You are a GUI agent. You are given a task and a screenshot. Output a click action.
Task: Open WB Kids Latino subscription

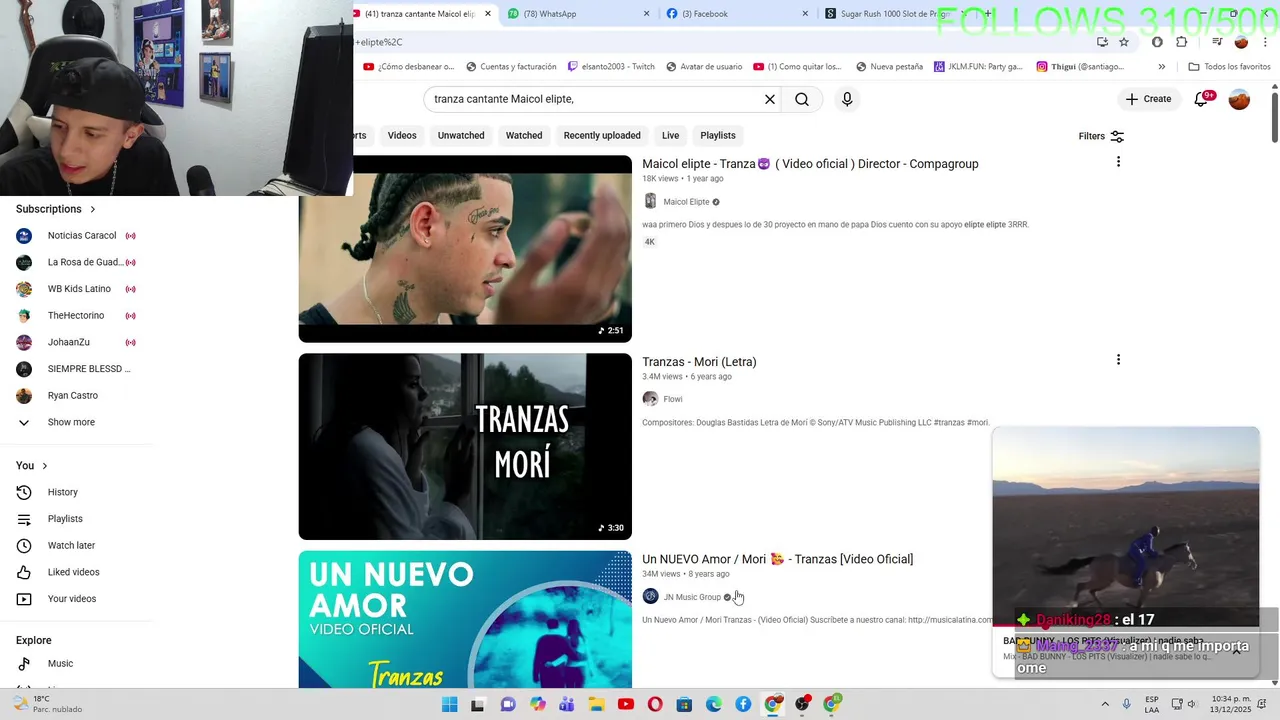(78, 289)
